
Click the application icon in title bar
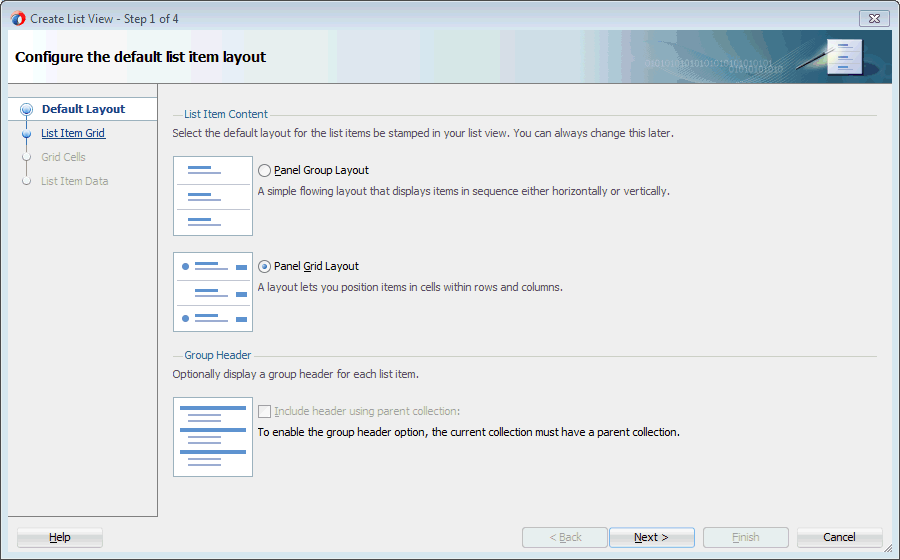[18, 18]
